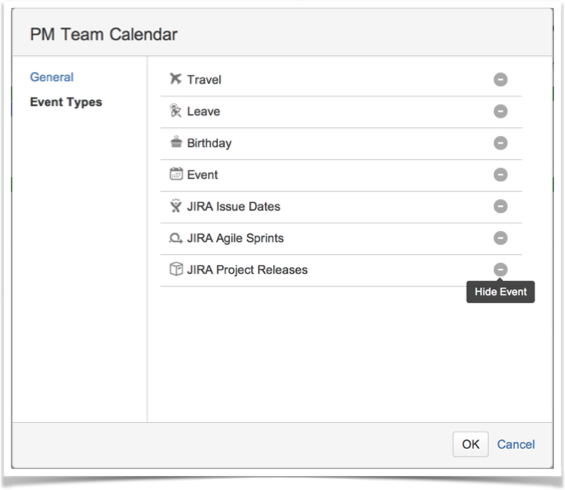Viewport: 565px width, 490px height.
Task: Select the JIRA Agile Sprints label
Action: (235, 238)
